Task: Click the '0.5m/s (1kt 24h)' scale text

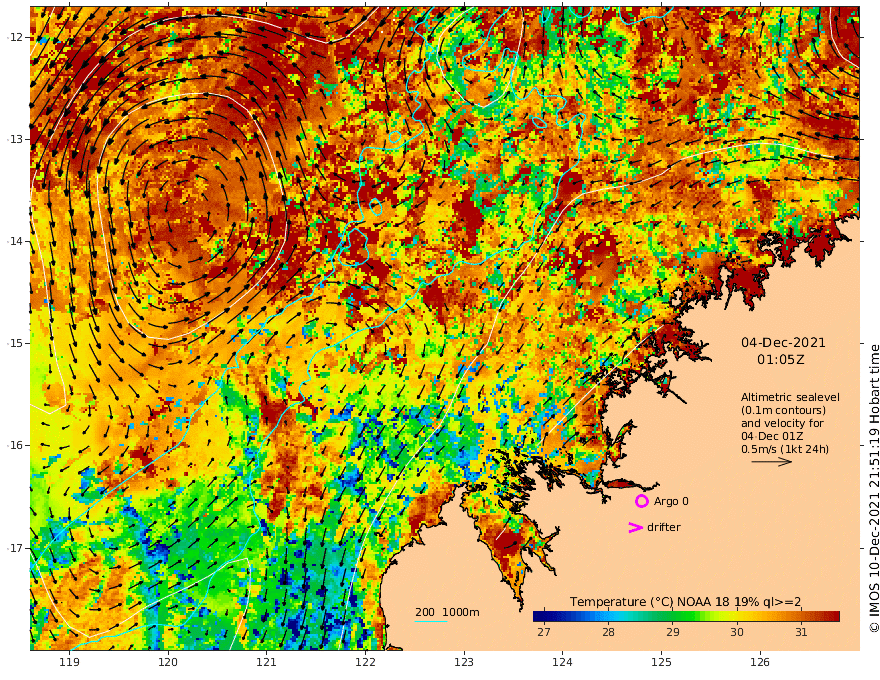Action: click(x=785, y=449)
